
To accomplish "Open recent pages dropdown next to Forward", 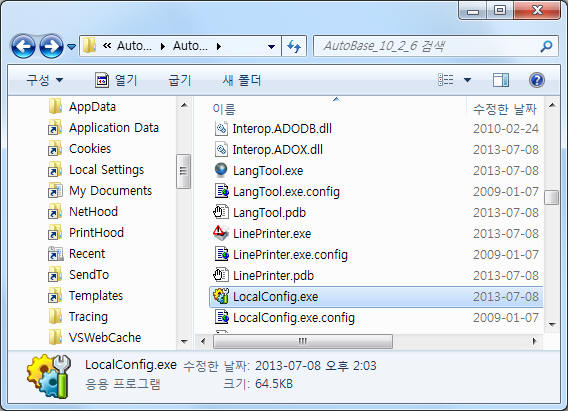I will click(x=71, y=47).
